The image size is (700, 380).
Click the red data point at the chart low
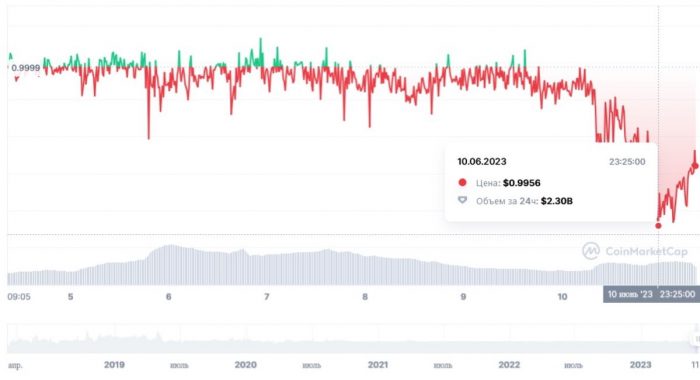click(x=658, y=225)
